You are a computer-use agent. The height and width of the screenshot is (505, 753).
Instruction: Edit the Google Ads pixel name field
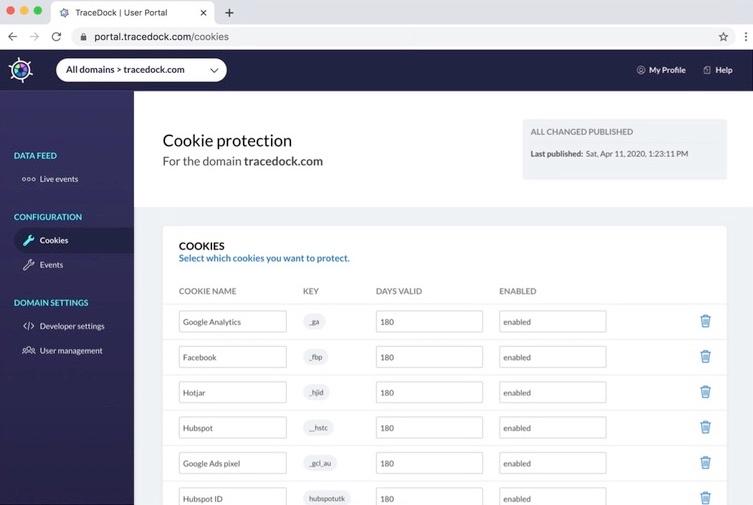click(232, 463)
